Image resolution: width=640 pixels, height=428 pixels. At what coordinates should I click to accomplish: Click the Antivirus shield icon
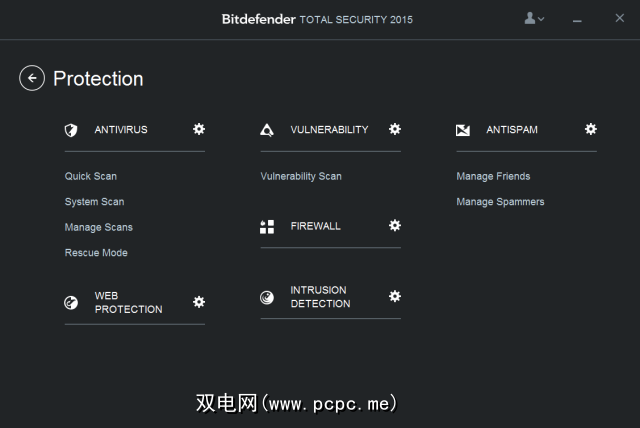point(71,130)
